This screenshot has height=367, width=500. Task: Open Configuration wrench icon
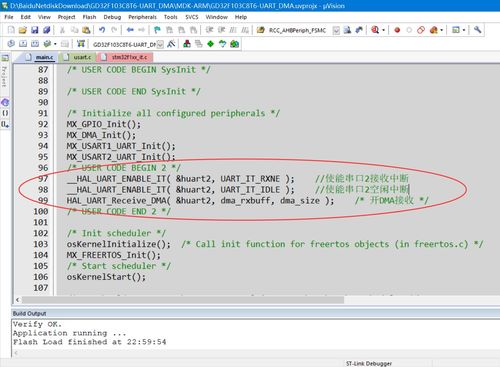click(x=478, y=30)
